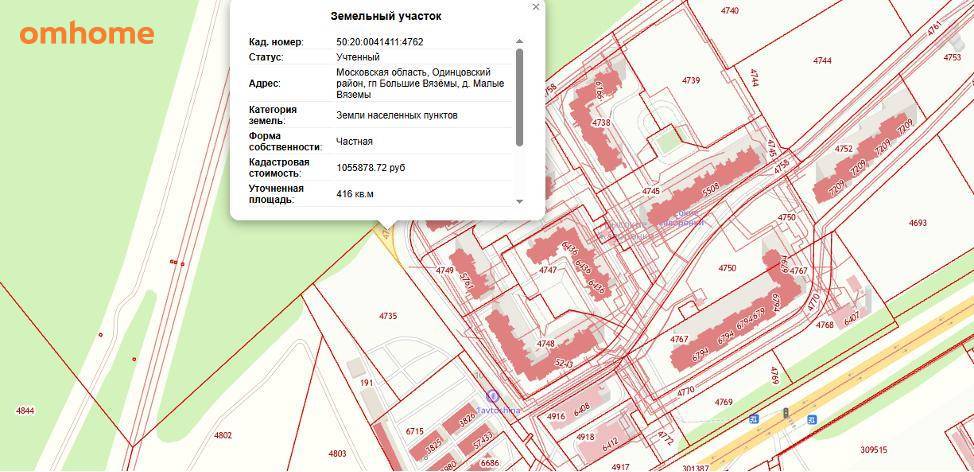Click the popup's vertical scrollbar thumb

click(x=519, y=96)
